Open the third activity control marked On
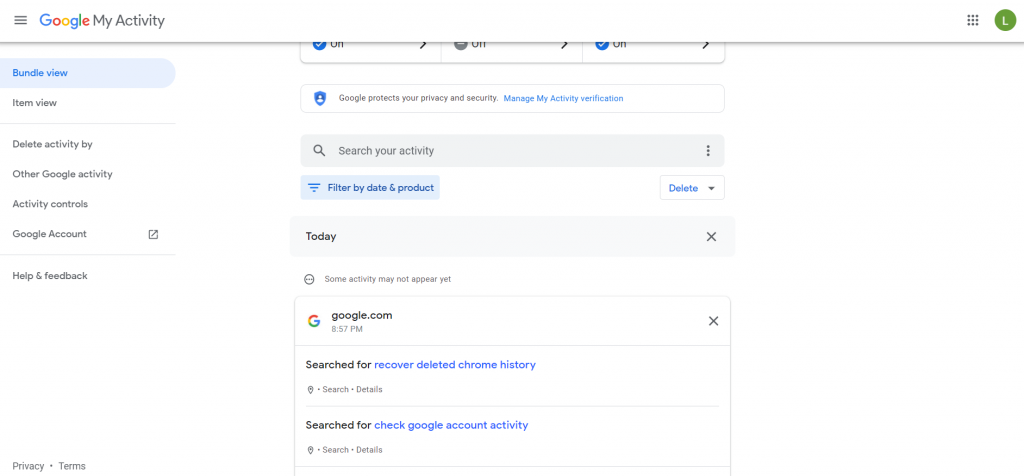Screen dimensions: 1024x476 [x=653, y=46]
